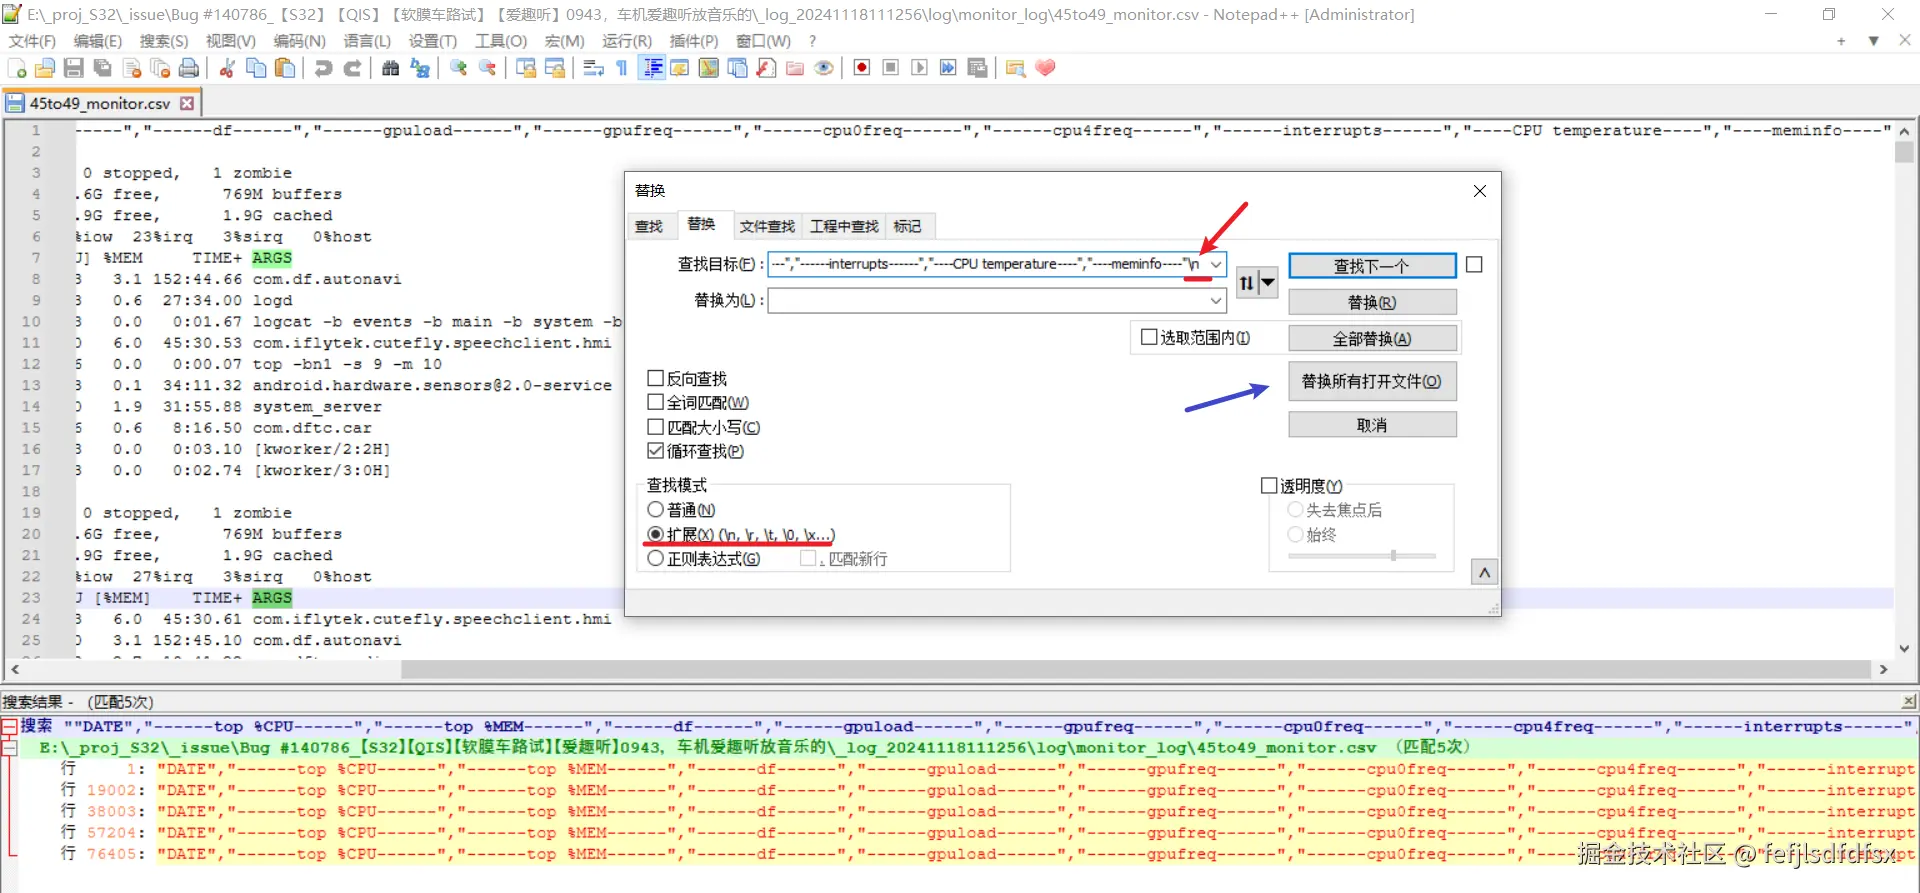Click the transparency slider handle
This screenshot has width=1920, height=893.
[x=1393, y=555]
